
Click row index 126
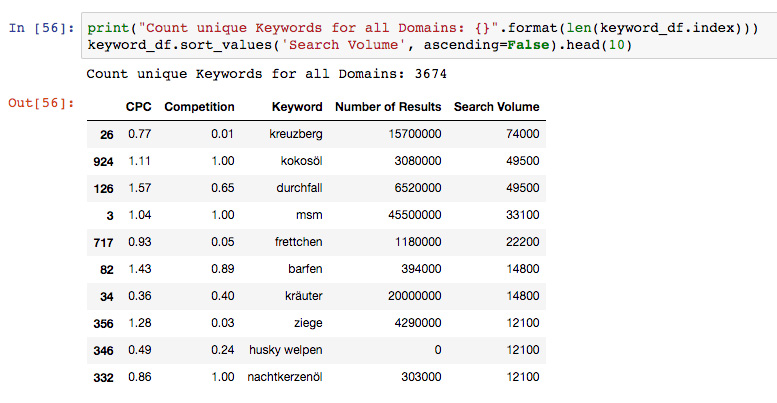(x=103, y=189)
